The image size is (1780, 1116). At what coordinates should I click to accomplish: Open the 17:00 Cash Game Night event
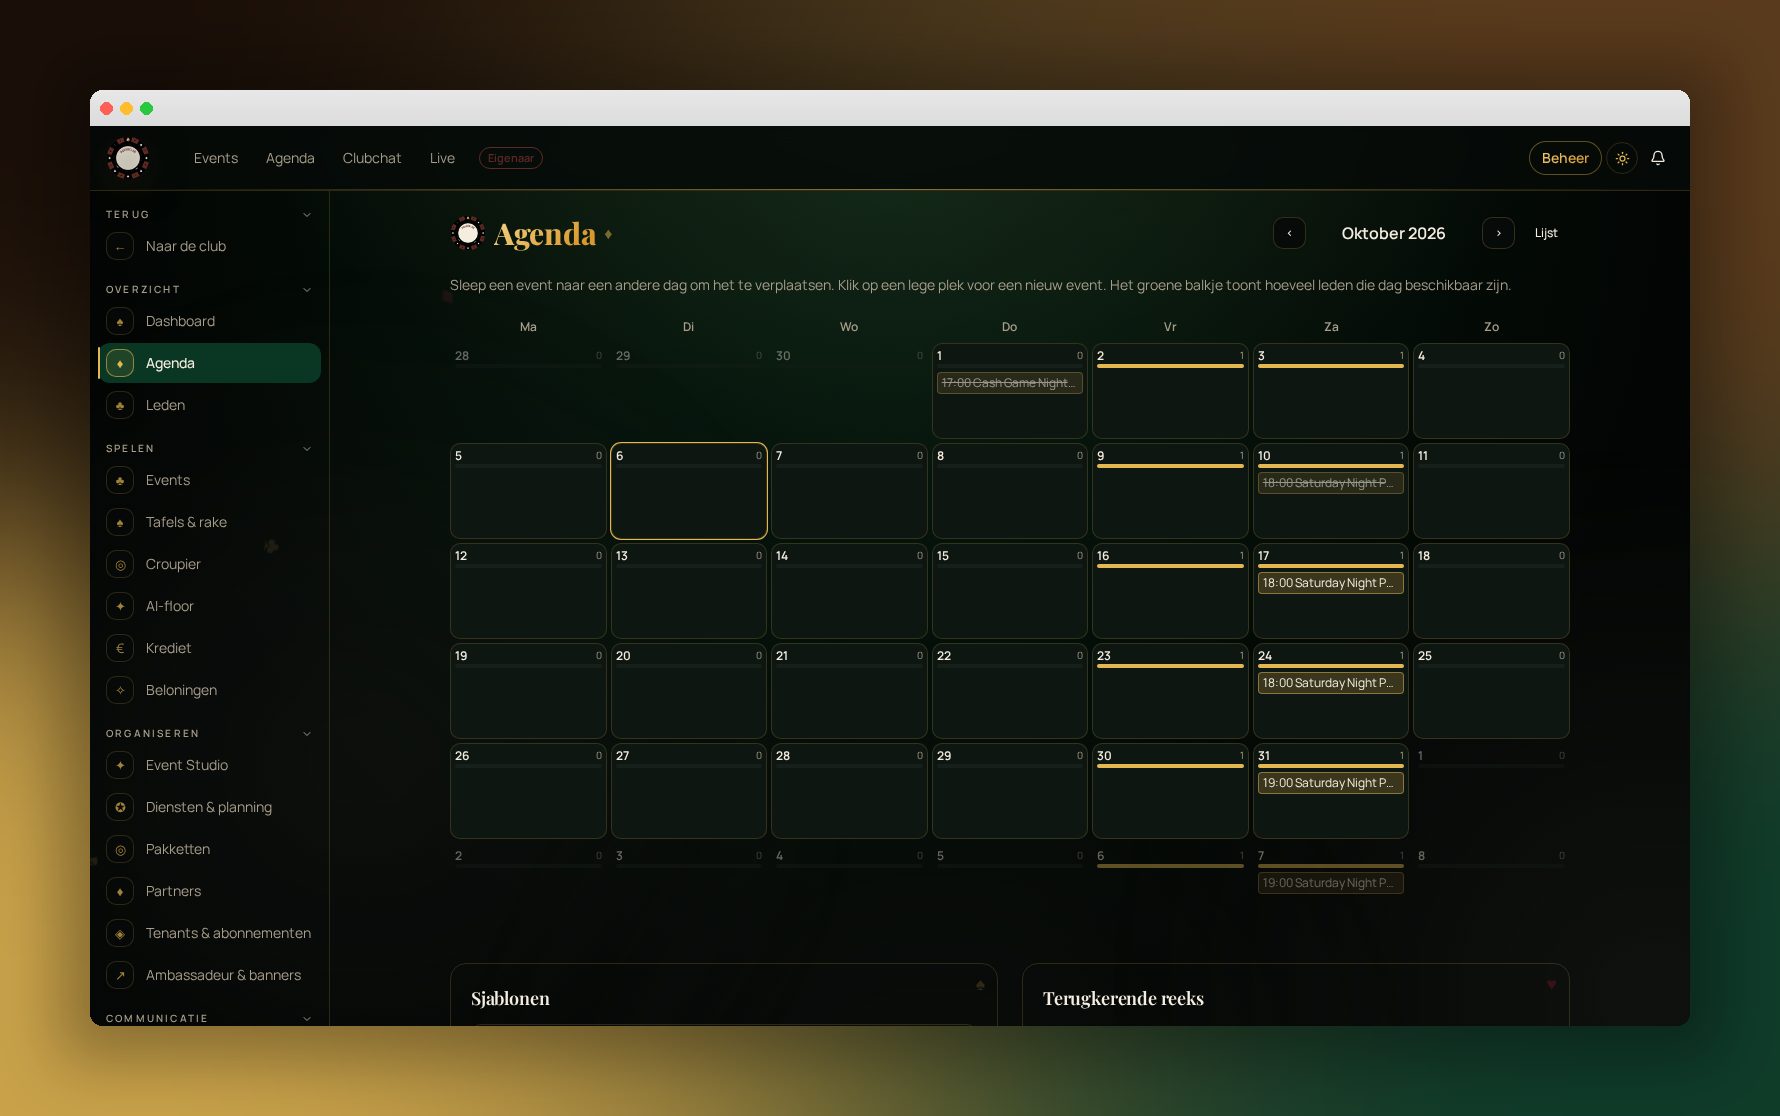pos(1009,383)
